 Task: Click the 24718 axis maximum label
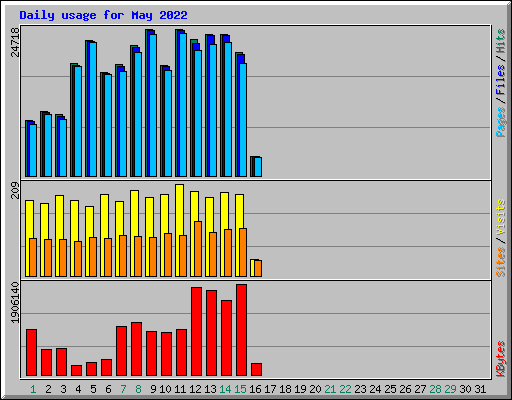coord(15,42)
